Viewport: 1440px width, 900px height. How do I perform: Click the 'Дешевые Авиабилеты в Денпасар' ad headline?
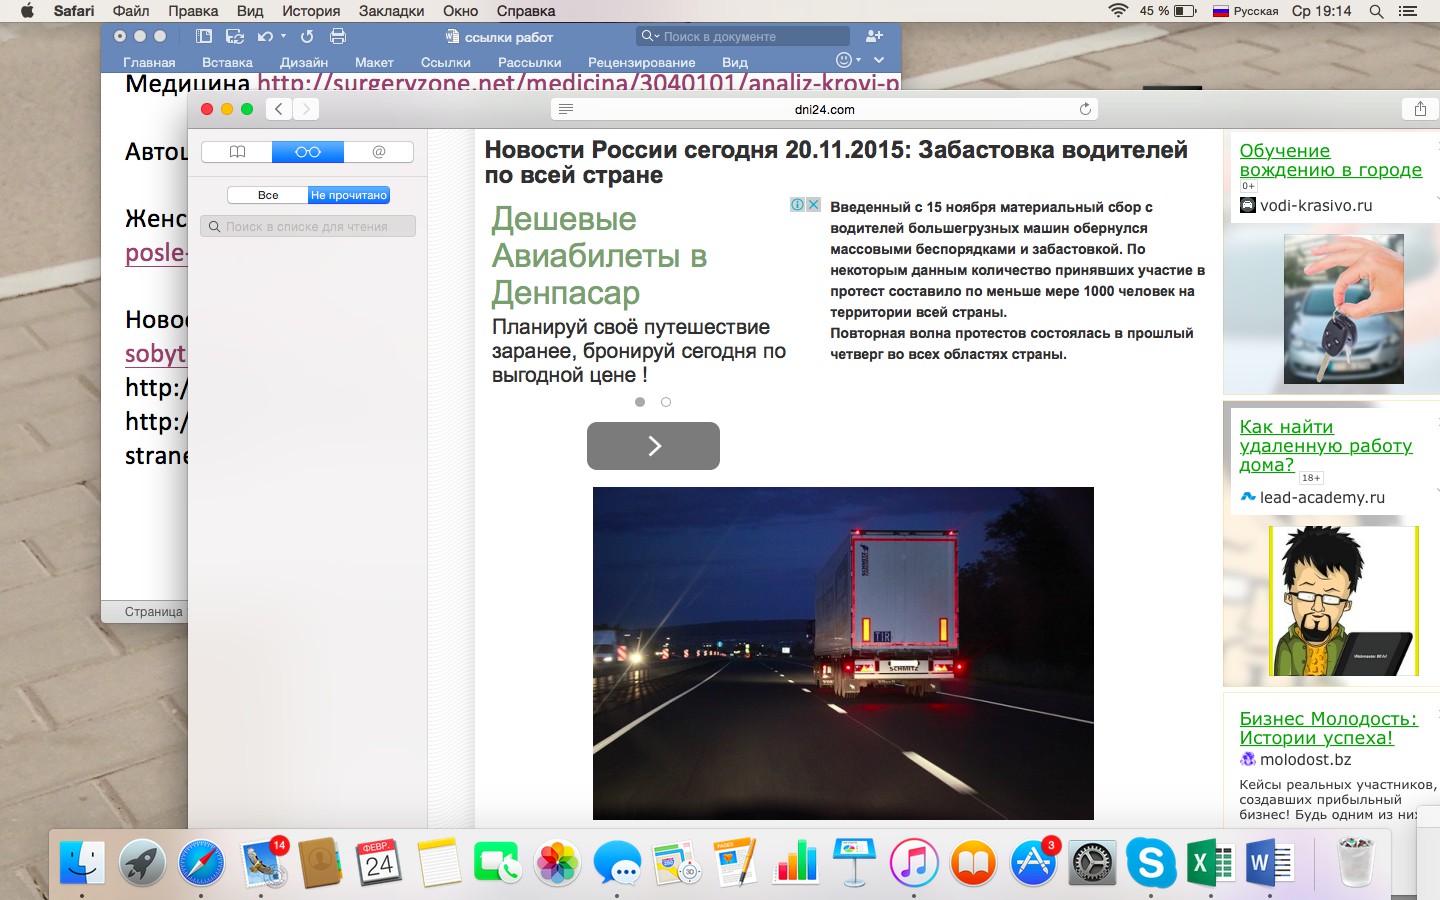click(x=599, y=255)
